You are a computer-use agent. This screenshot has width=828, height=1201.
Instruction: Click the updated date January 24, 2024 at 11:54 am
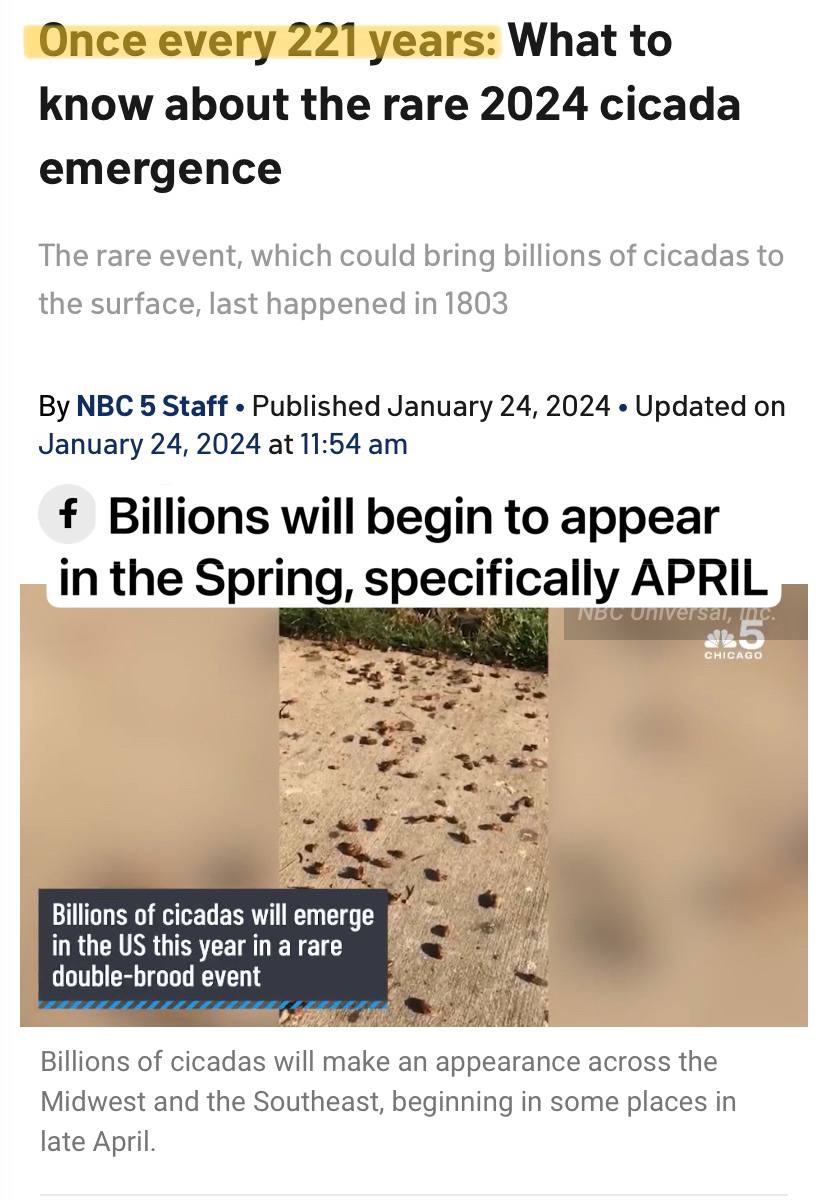(x=223, y=444)
